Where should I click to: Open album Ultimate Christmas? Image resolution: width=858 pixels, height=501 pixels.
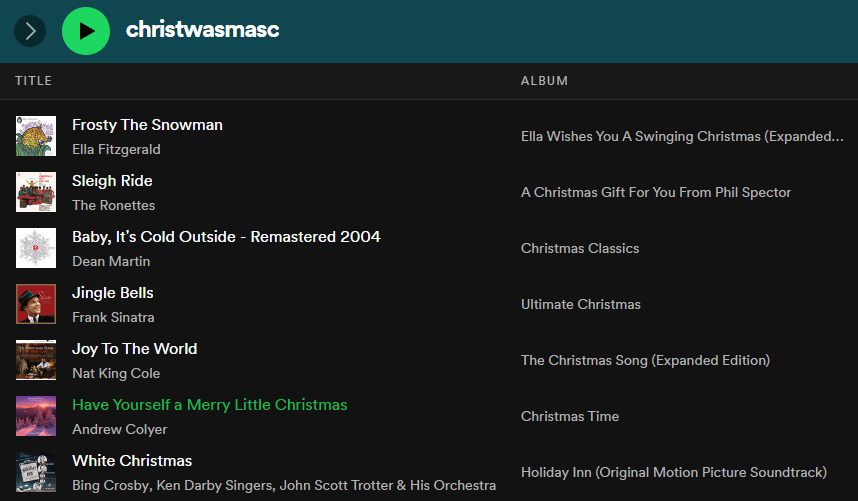click(581, 305)
